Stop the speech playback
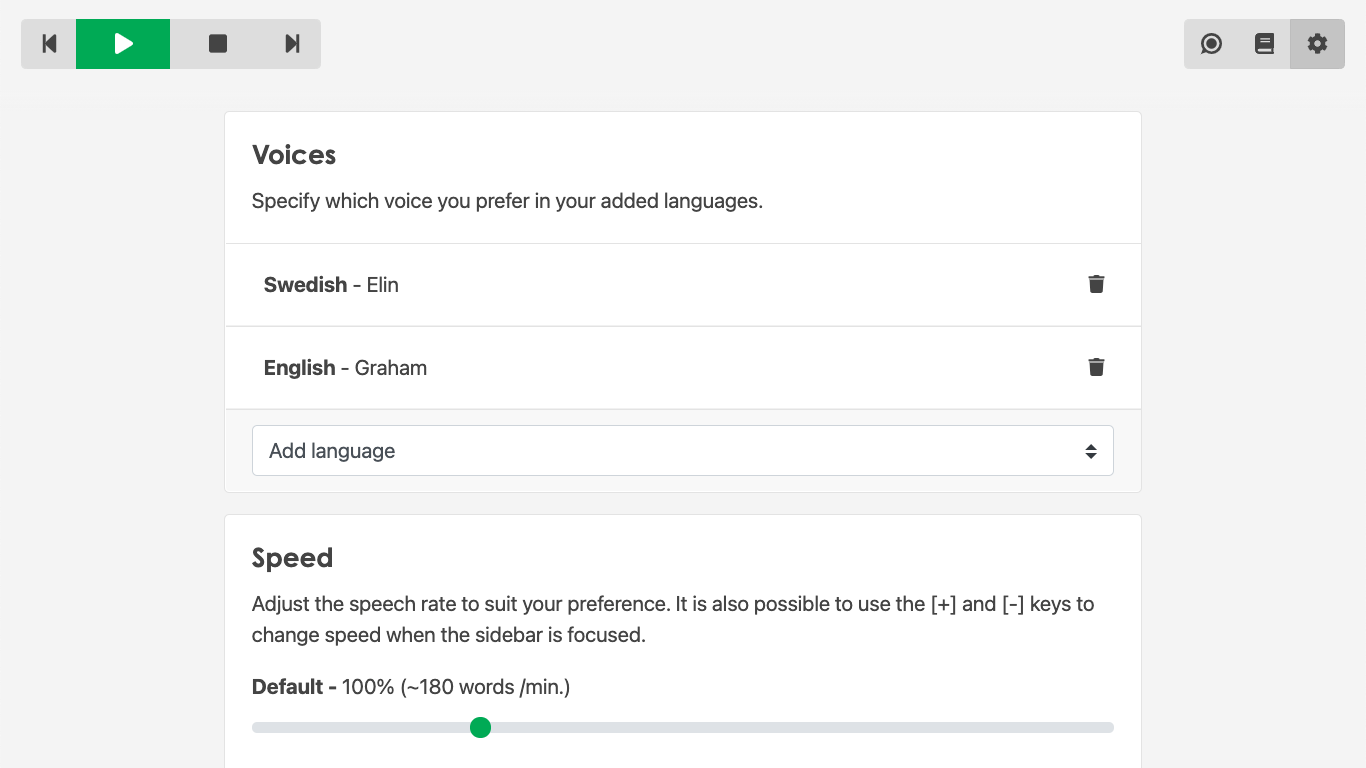 [218, 44]
